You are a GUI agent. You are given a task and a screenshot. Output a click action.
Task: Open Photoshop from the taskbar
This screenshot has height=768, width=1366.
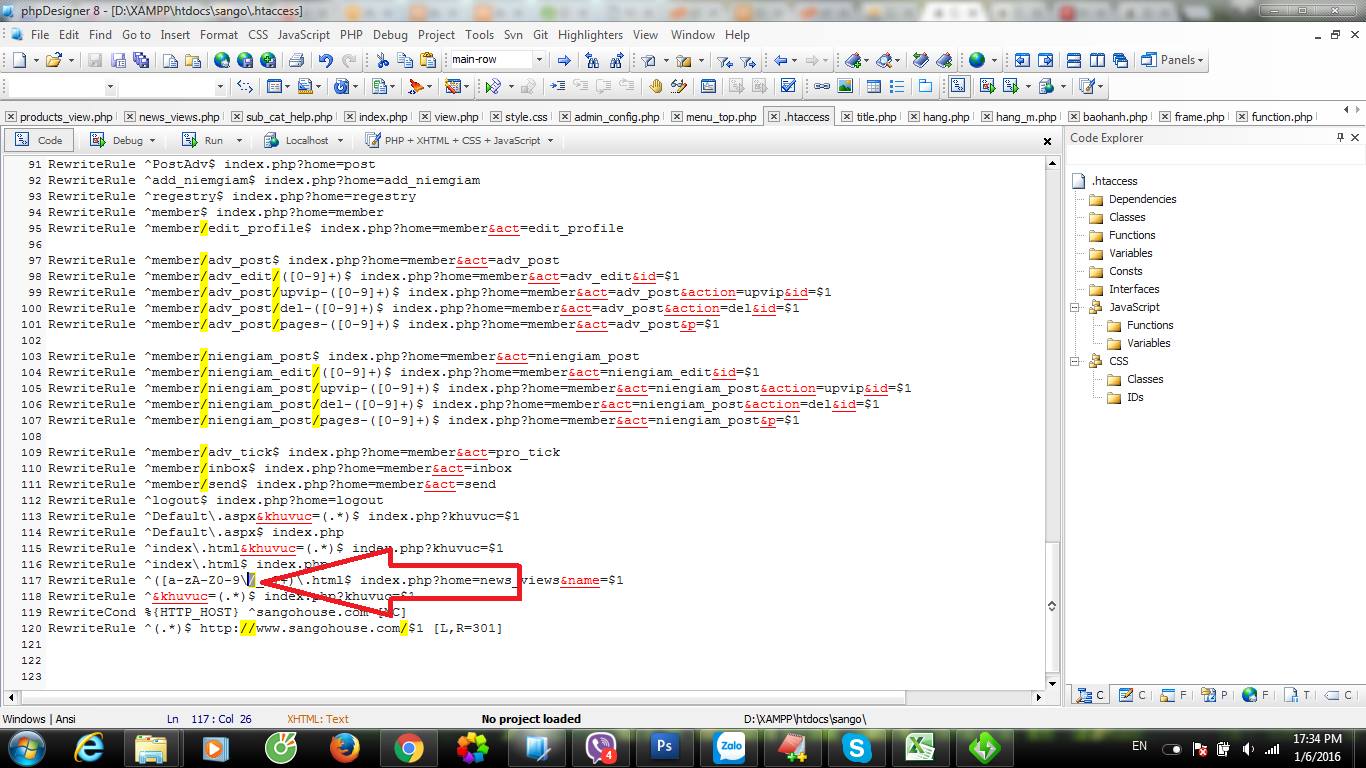click(x=665, y=747)
